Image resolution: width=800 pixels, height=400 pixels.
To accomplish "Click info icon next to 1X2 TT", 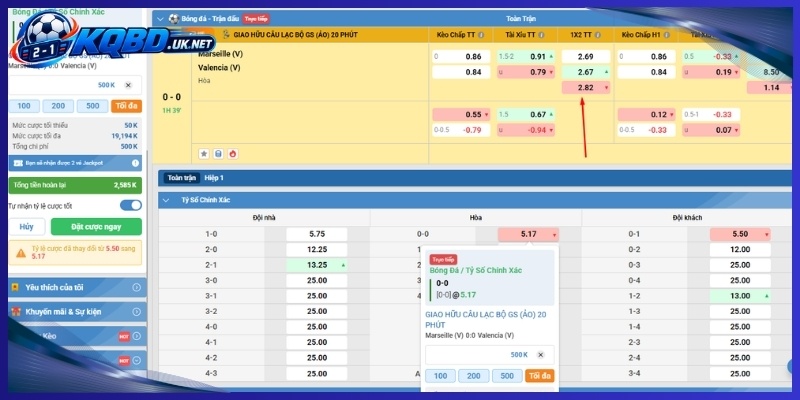I will tap(597, 35).
